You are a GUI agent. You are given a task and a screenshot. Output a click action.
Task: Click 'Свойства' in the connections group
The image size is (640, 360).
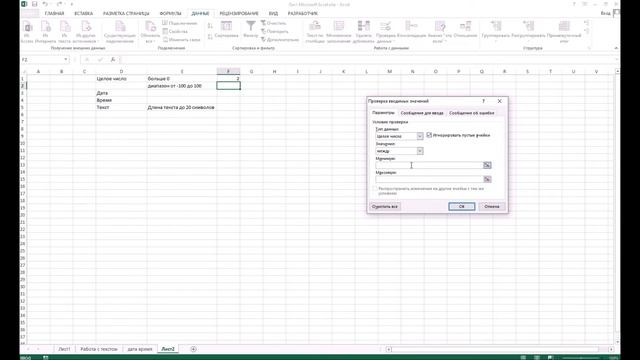[x=176, y=31]
